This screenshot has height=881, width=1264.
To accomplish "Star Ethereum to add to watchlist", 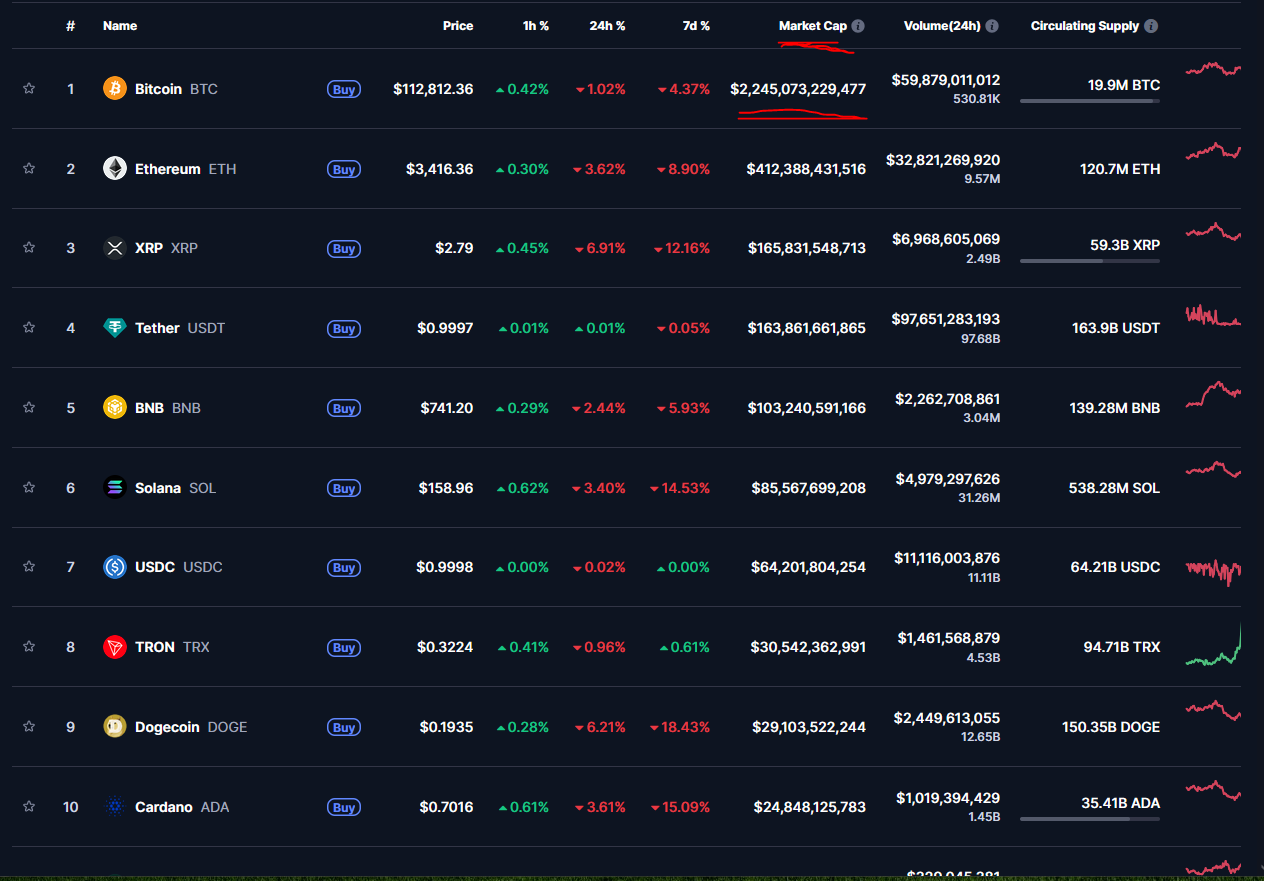I will [x=29, y=169].
